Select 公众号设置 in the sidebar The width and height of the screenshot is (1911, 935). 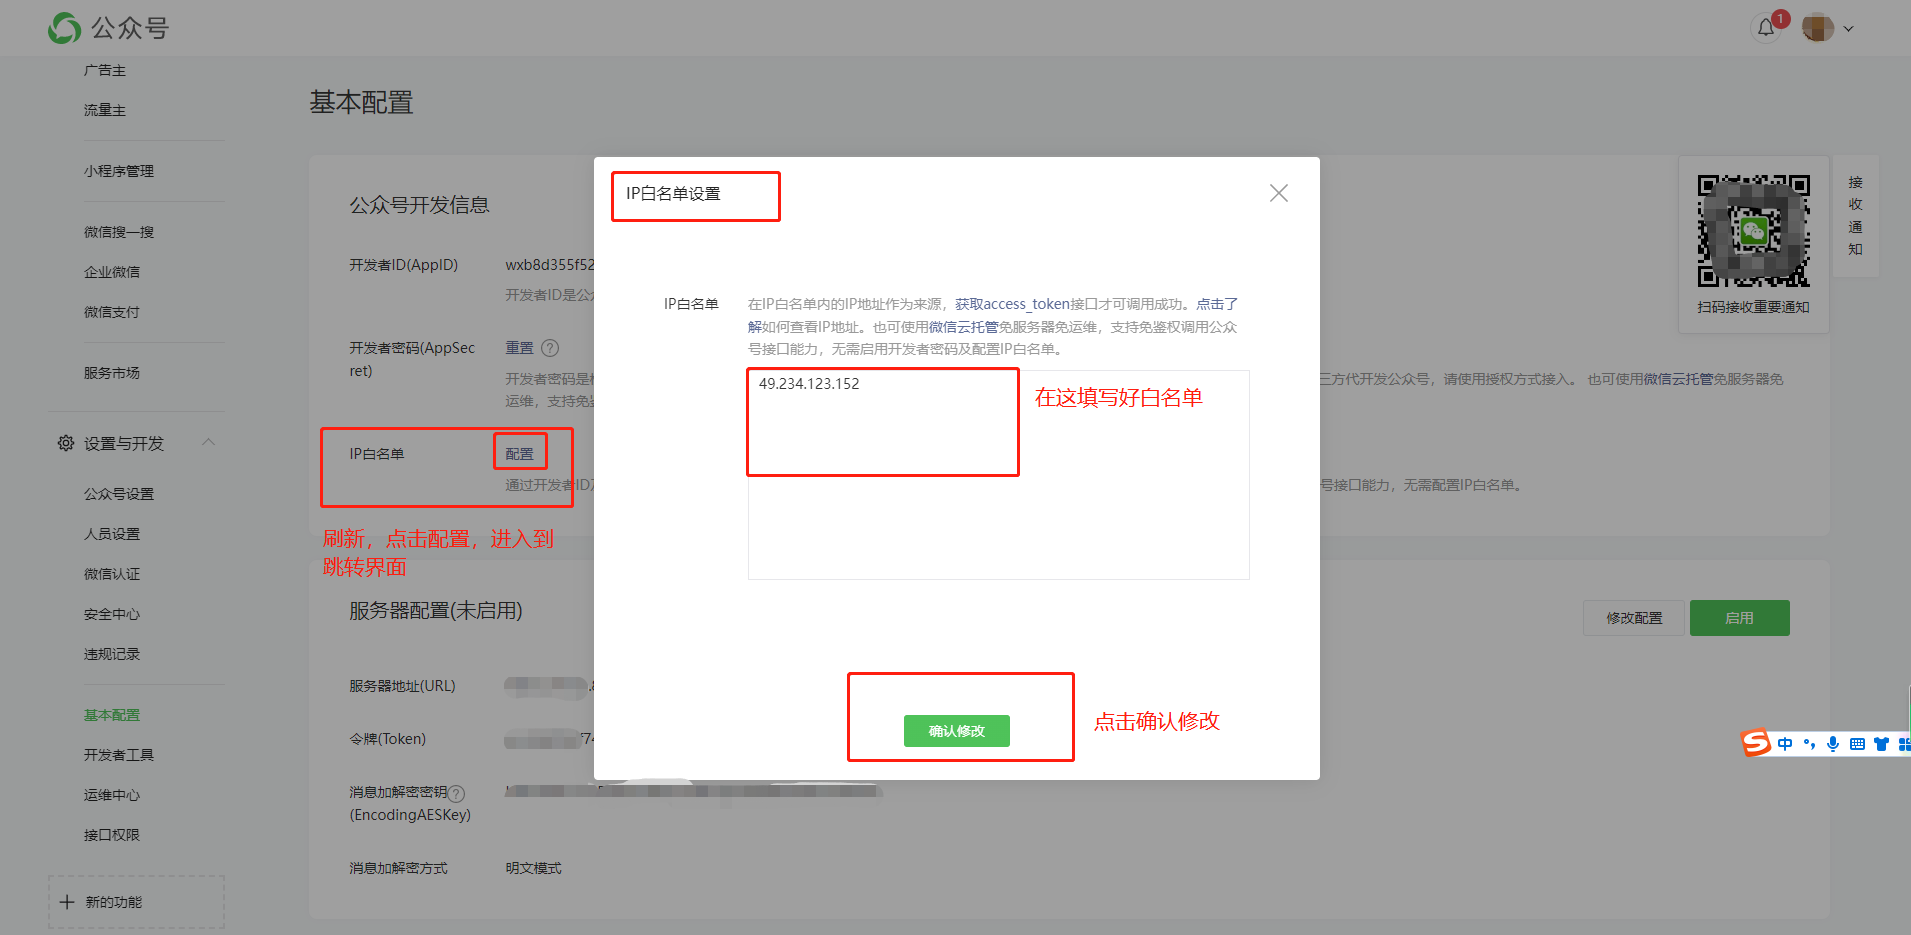(118, 494)
